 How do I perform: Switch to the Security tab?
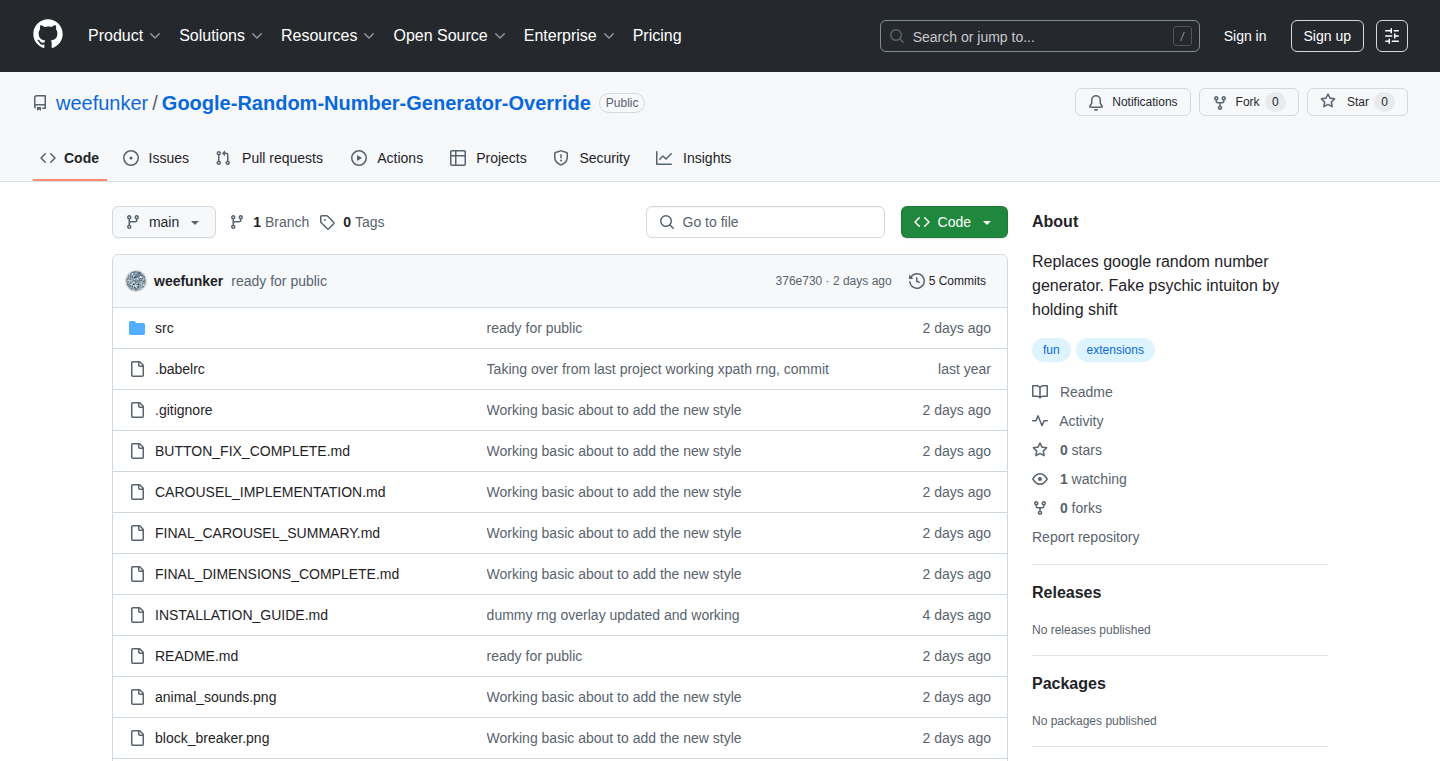click(x=591, y=158)
